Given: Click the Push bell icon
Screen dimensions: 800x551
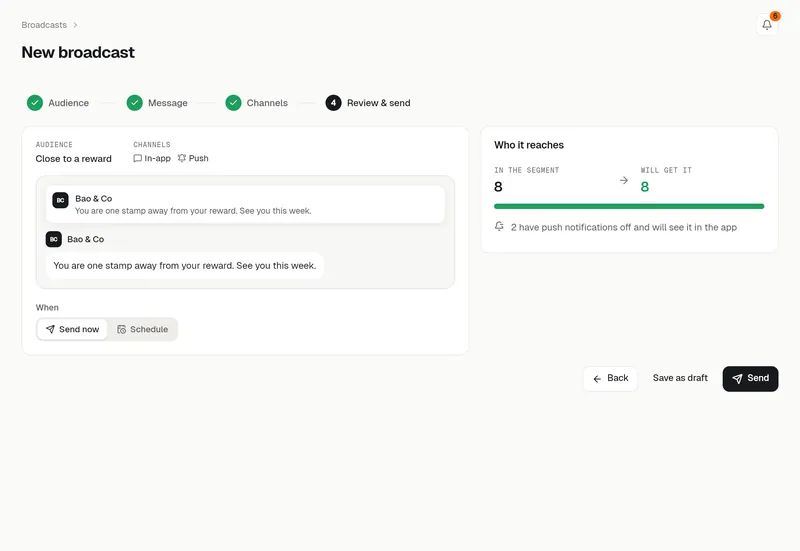Looking at the screenshot, I should (x=182, y=158).
